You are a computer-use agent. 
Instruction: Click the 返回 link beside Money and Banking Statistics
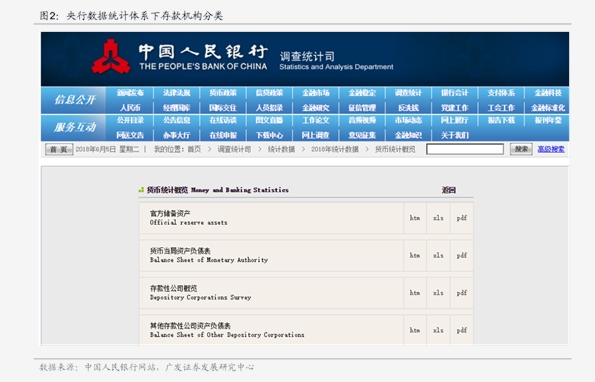click(x=449, y=190)
